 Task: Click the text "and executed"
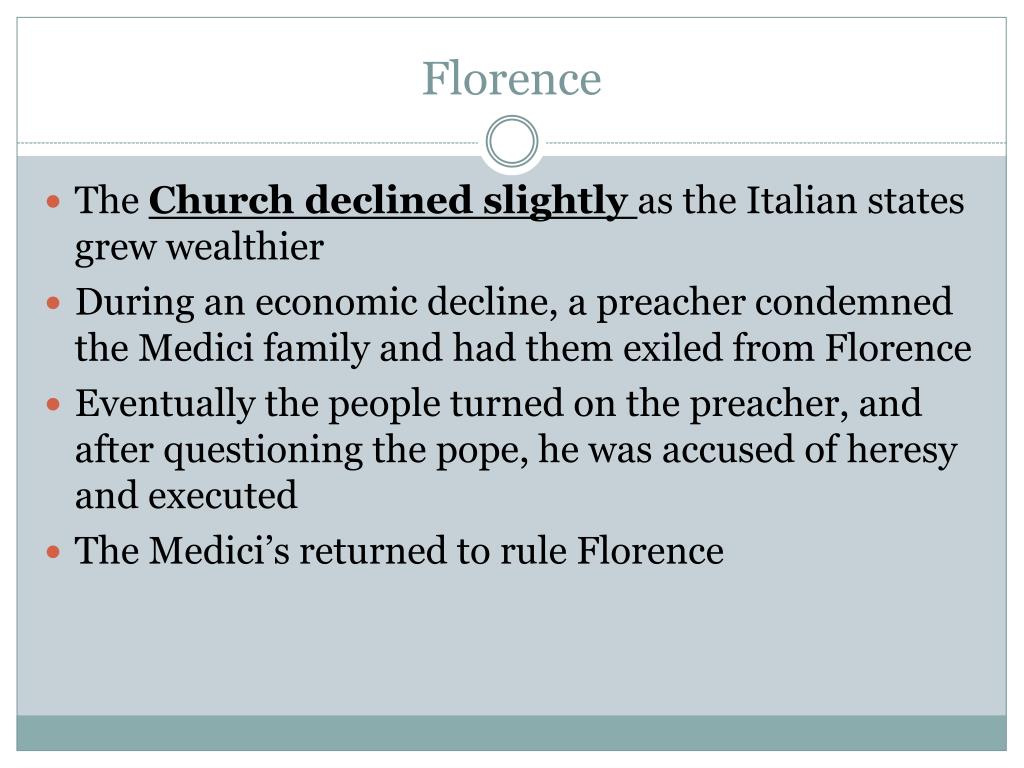[186, 496]
